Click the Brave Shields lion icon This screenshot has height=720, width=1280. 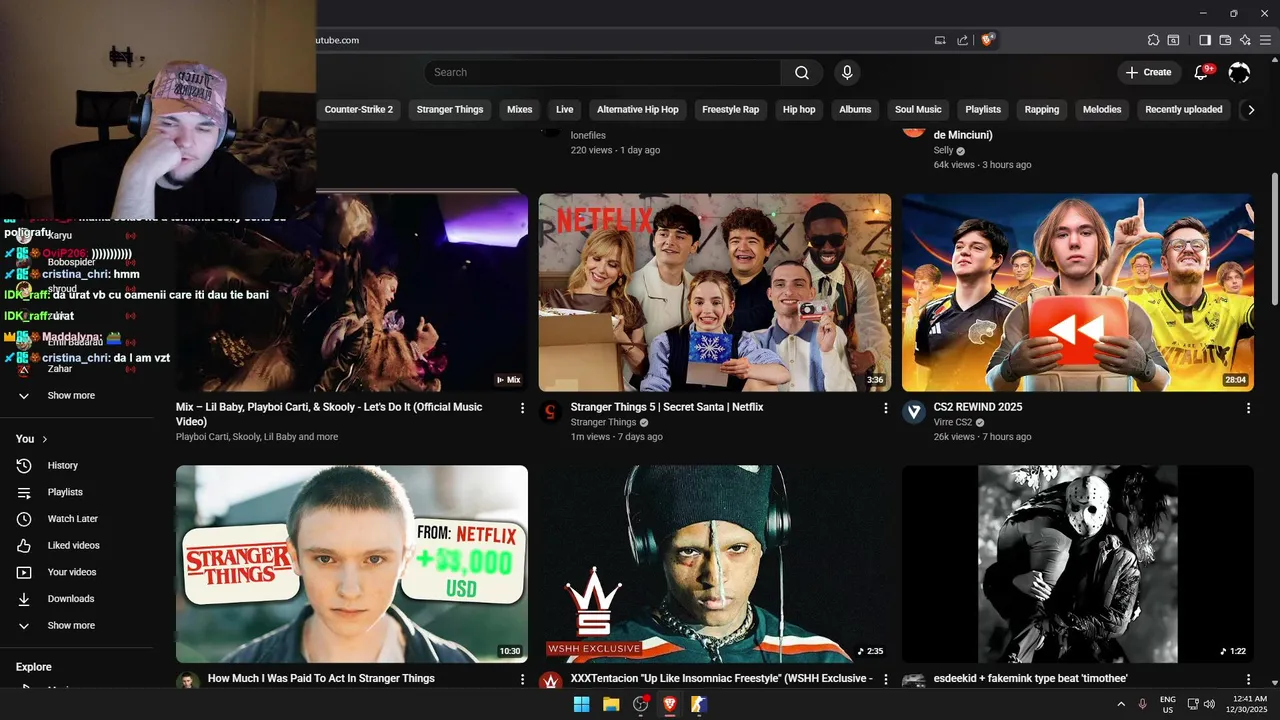987,40
